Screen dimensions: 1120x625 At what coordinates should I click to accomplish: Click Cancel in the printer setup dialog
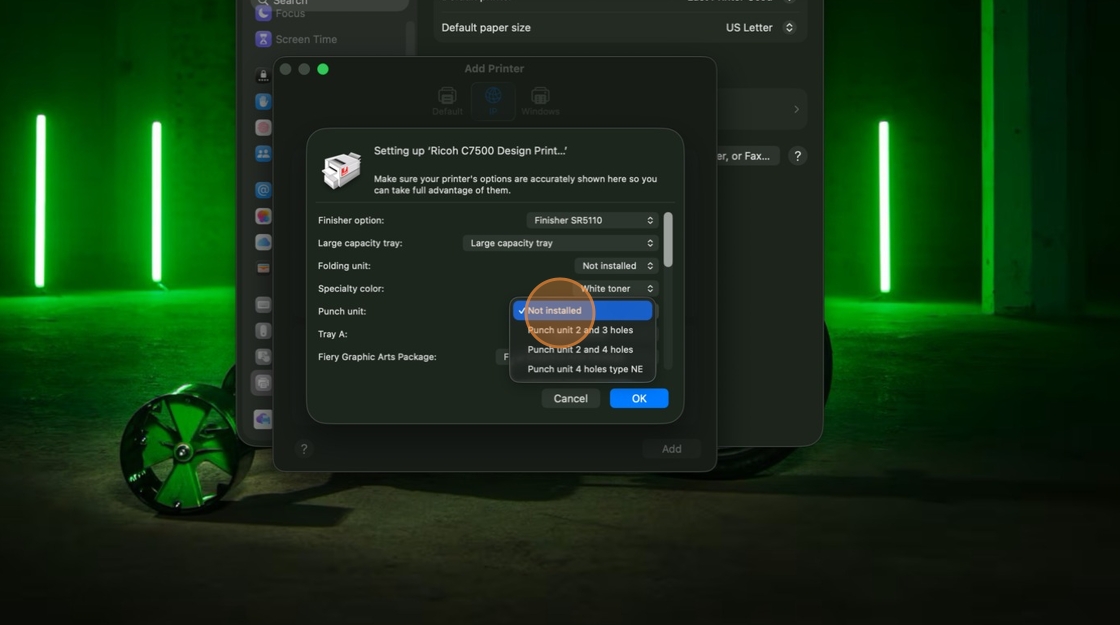(570, 399)
